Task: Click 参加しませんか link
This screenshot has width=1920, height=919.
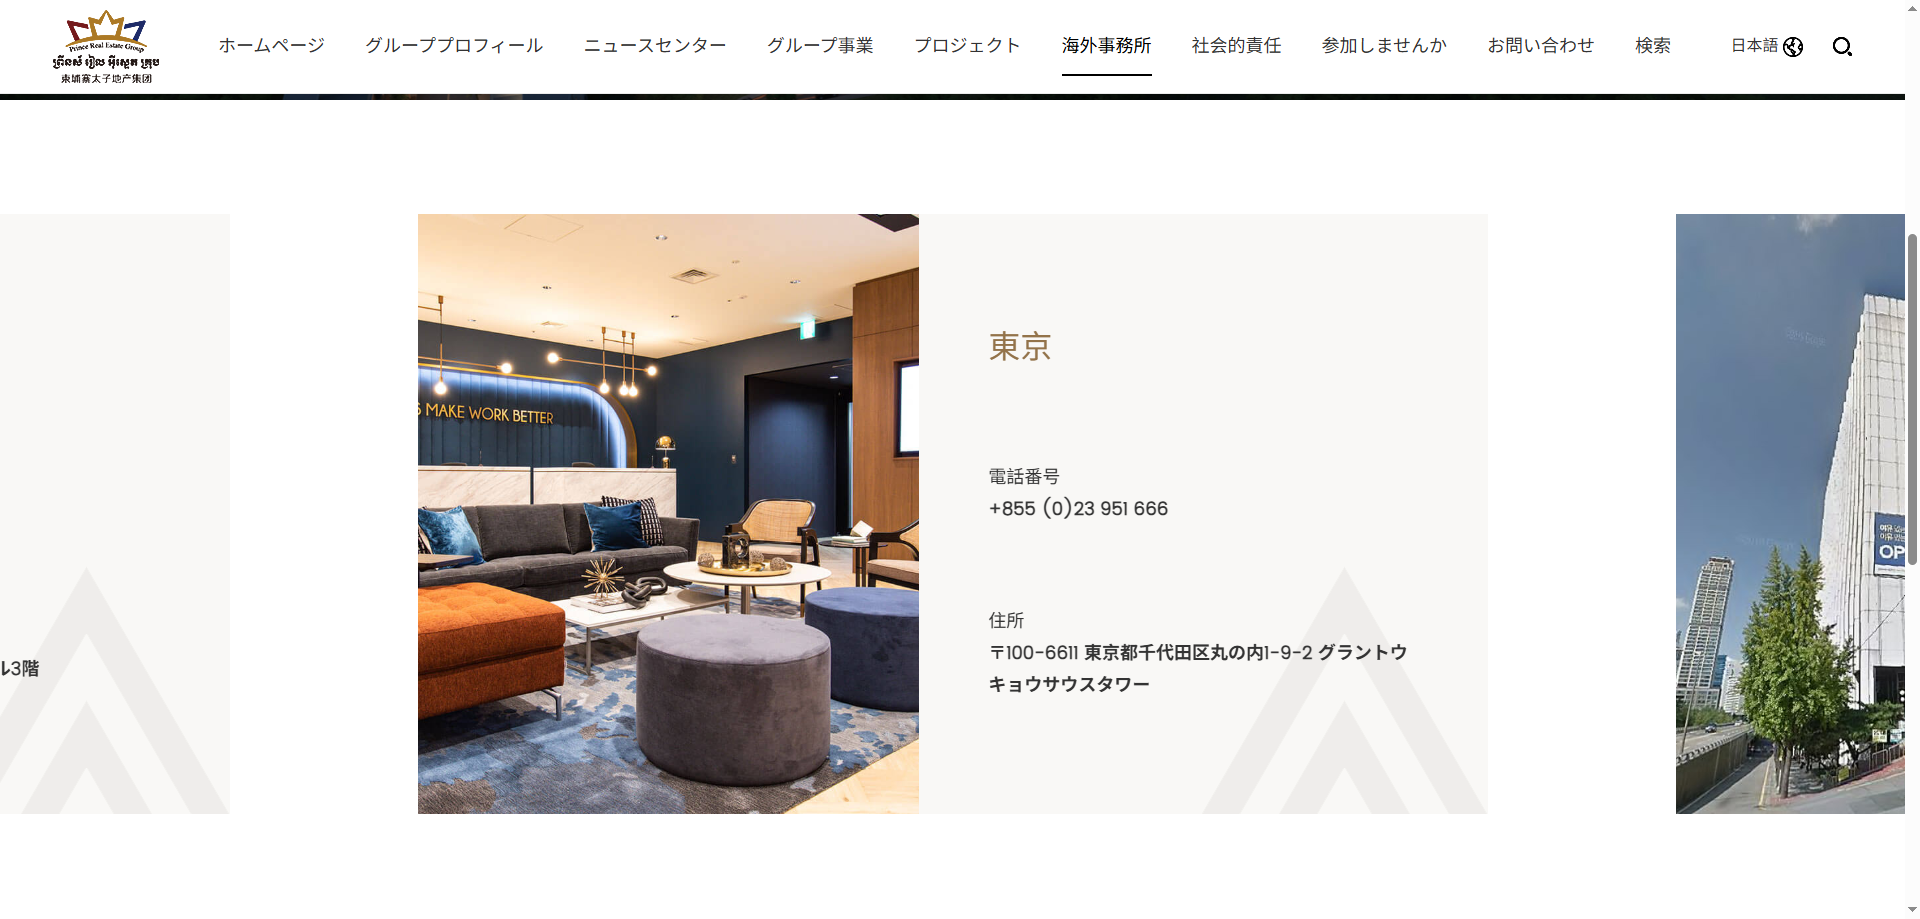Action: coord(1384,46)
